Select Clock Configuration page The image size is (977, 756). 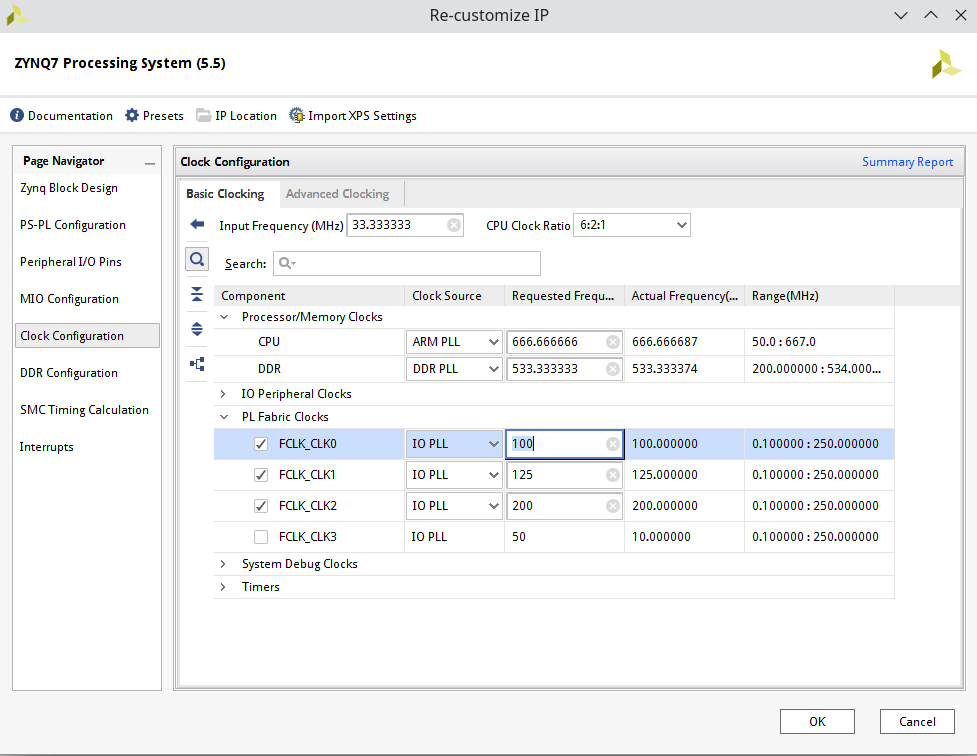pyautogui.click(x=87, y=335)
